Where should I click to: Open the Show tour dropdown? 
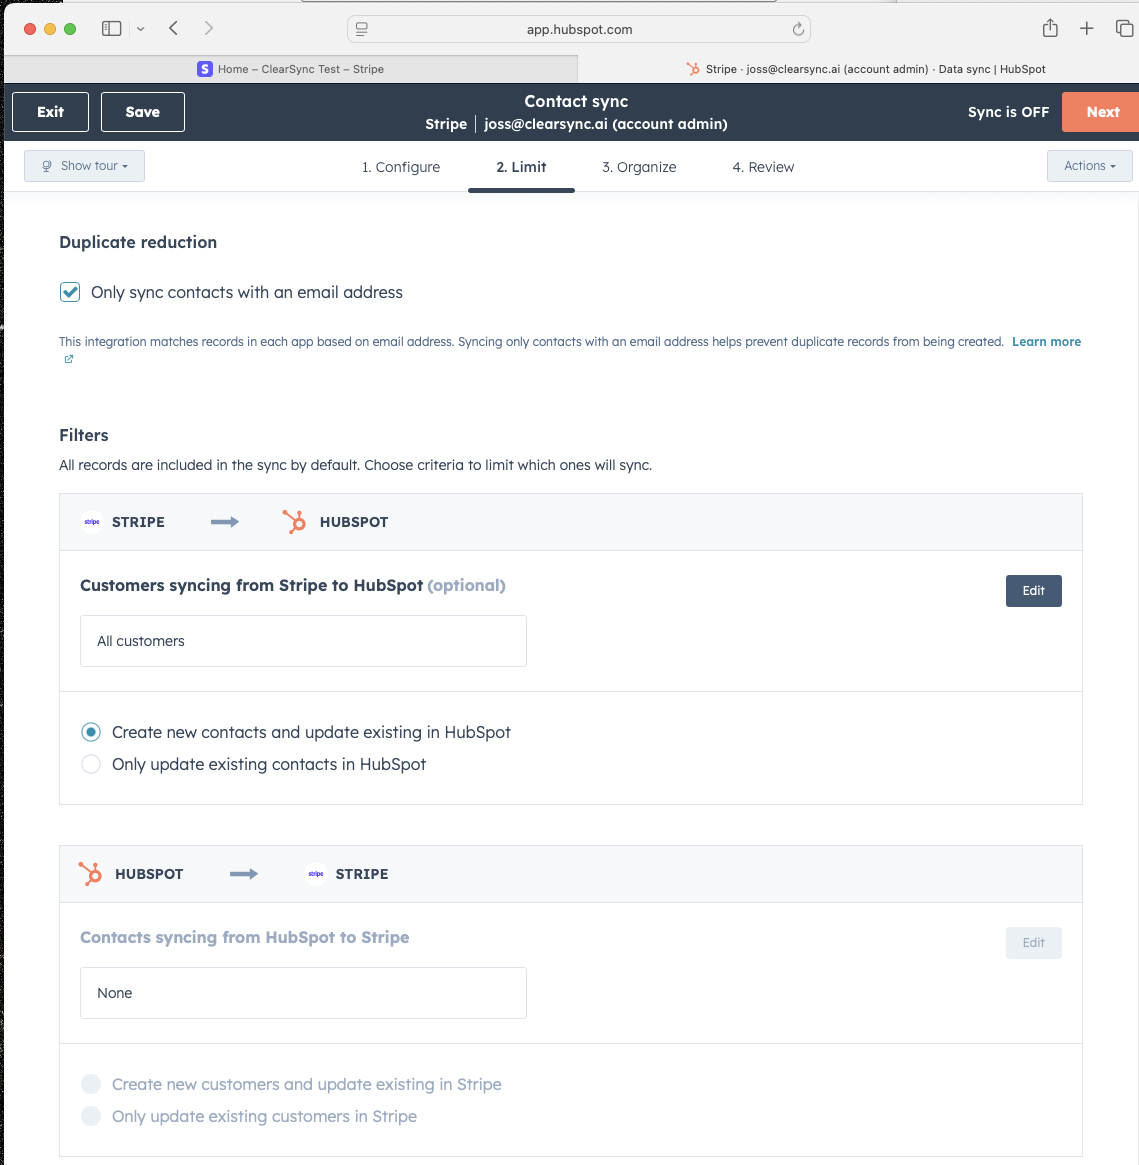point(84,166)
